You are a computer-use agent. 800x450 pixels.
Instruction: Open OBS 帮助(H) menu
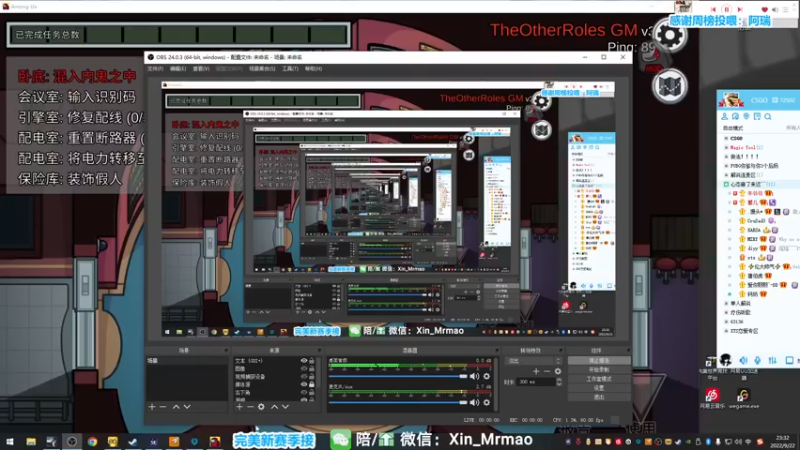click(313, 69)
